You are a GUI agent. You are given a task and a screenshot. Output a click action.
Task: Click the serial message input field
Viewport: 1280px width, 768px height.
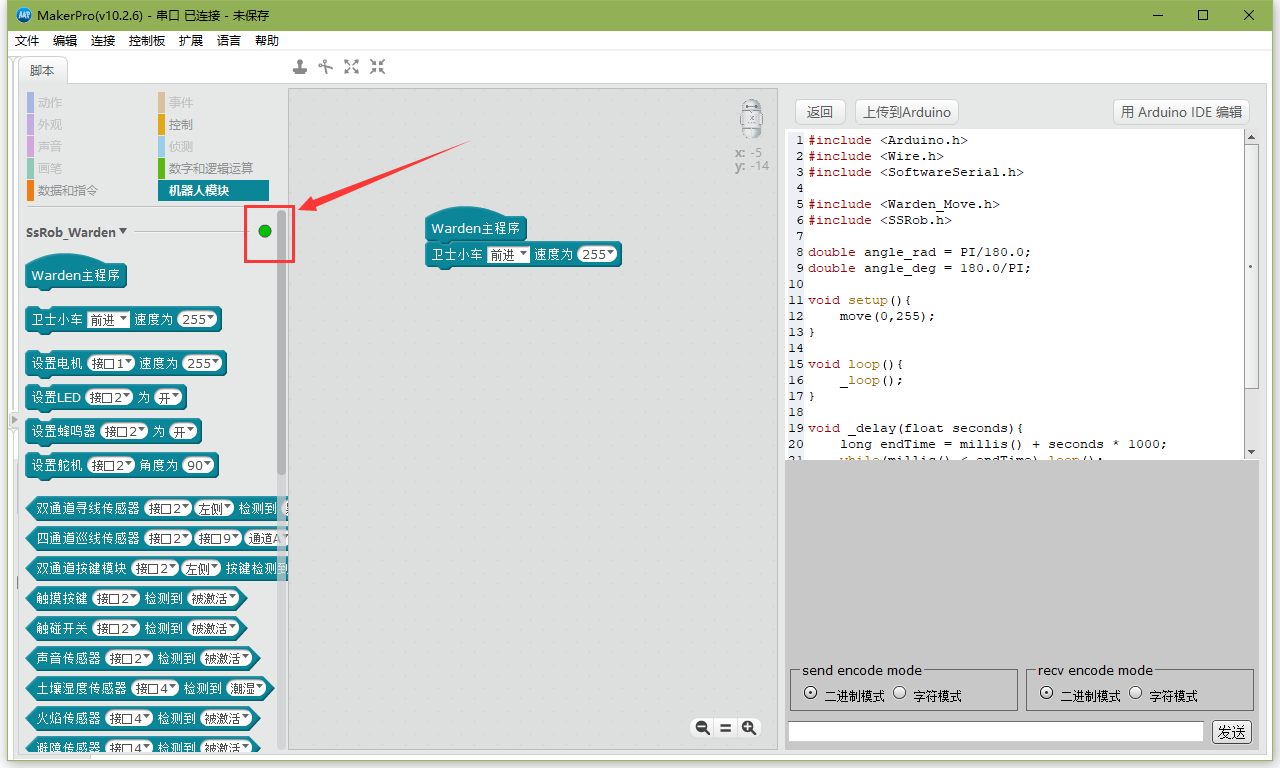coord(995,731)
